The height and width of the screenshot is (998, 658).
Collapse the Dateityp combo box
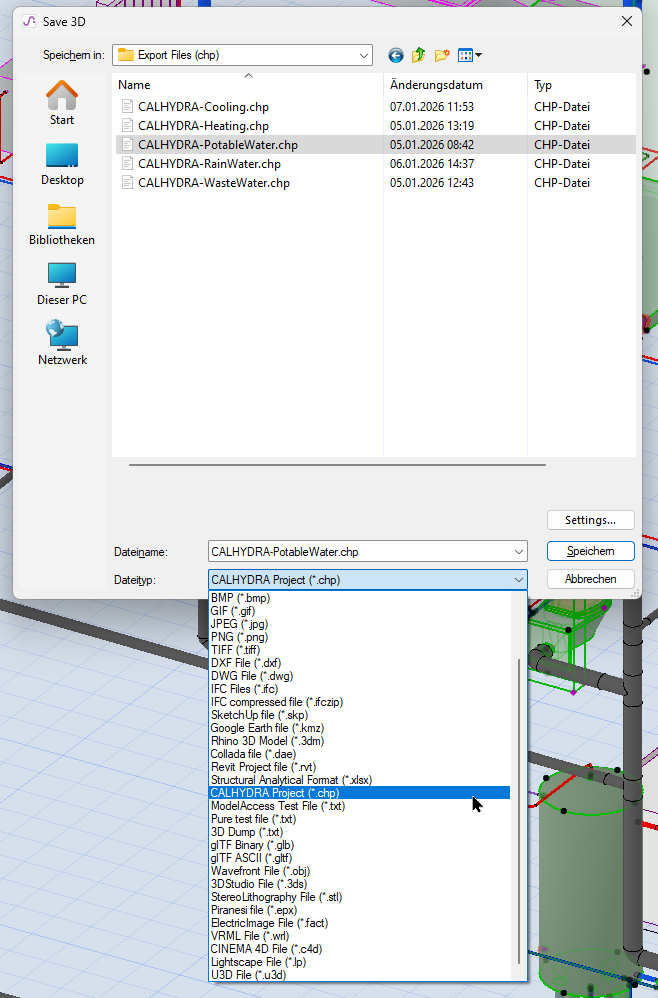click(x=519, y=580)
